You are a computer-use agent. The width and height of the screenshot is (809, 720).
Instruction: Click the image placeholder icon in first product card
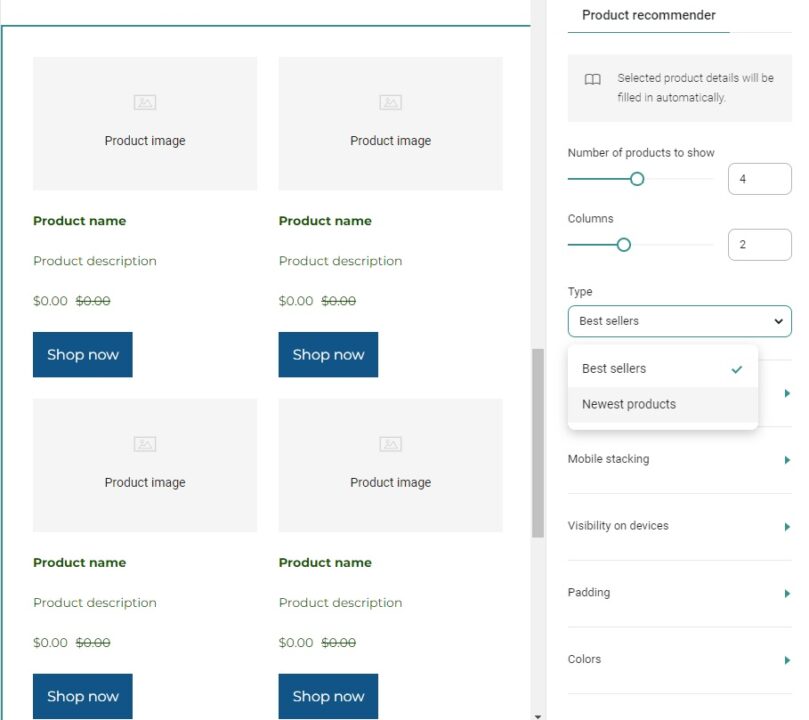(145, 101)
